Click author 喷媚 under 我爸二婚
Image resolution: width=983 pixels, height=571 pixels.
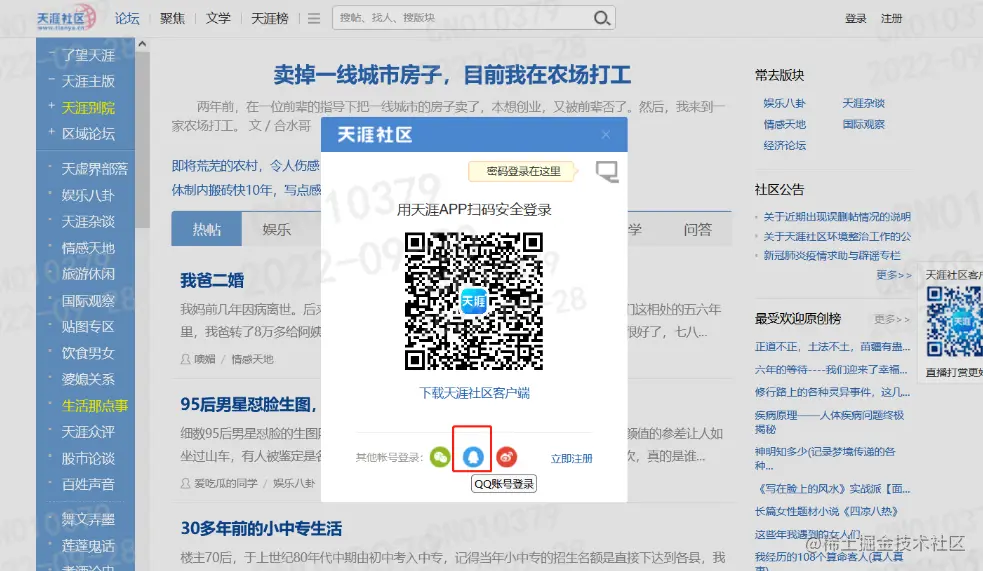click(204, 359)
